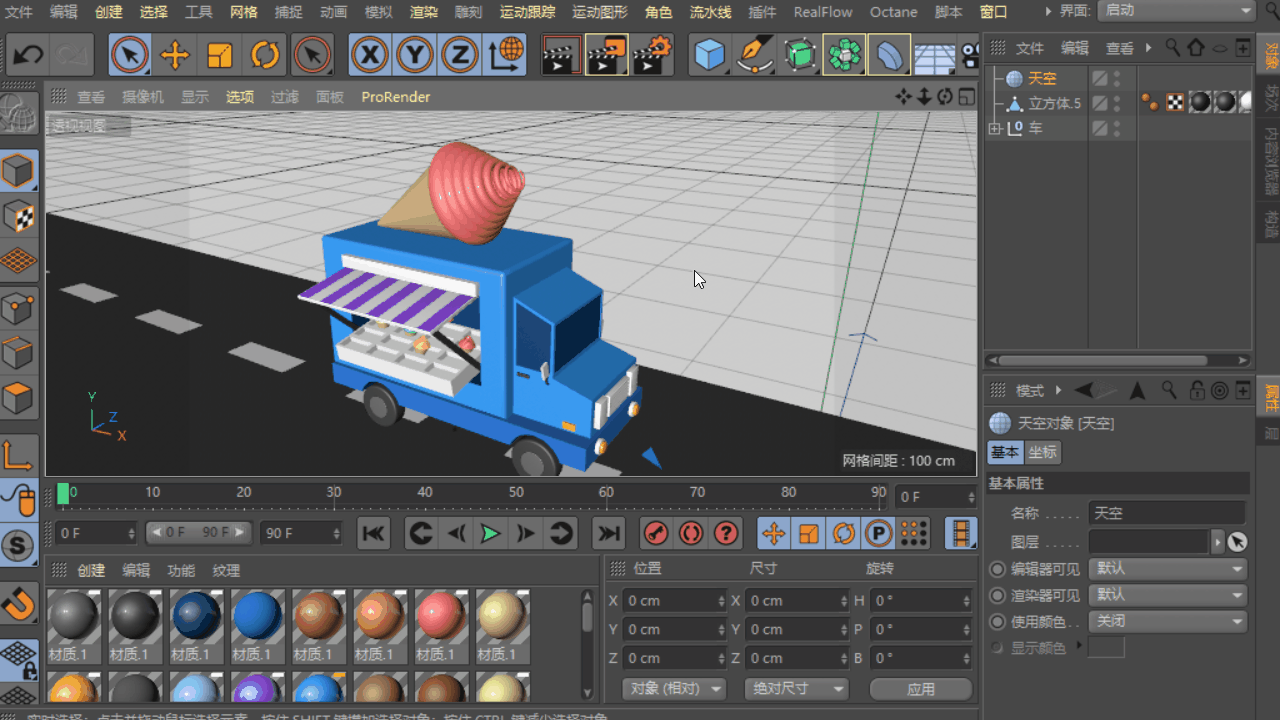This screenshot has height=720, width=1280.
Task: Click the Undo arrow icon
Action: (x=28, y=55)
